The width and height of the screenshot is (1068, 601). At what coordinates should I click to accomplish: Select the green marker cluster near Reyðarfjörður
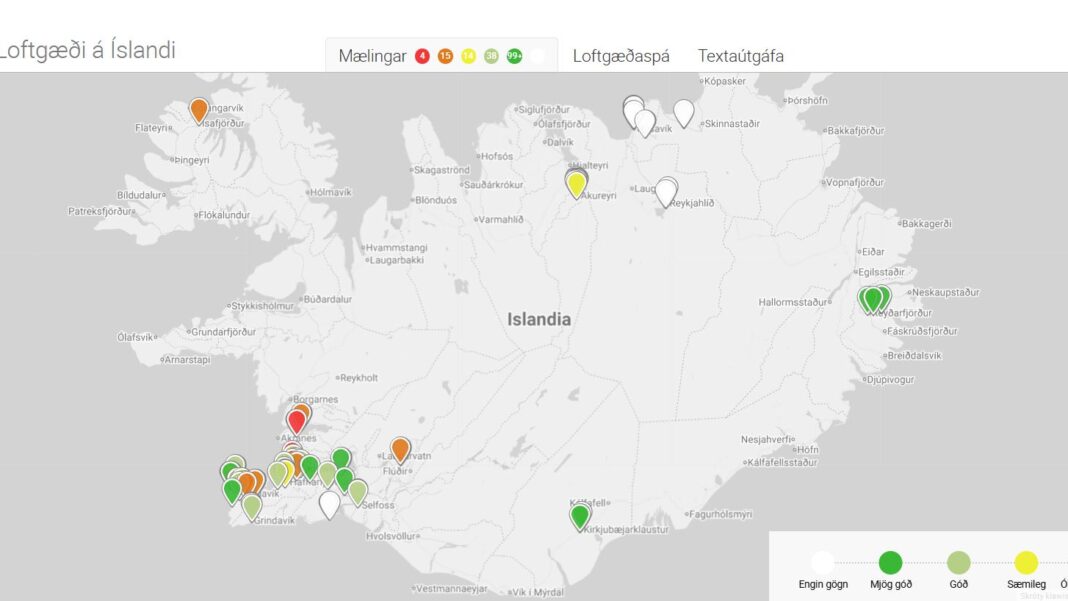click(873, 299)
